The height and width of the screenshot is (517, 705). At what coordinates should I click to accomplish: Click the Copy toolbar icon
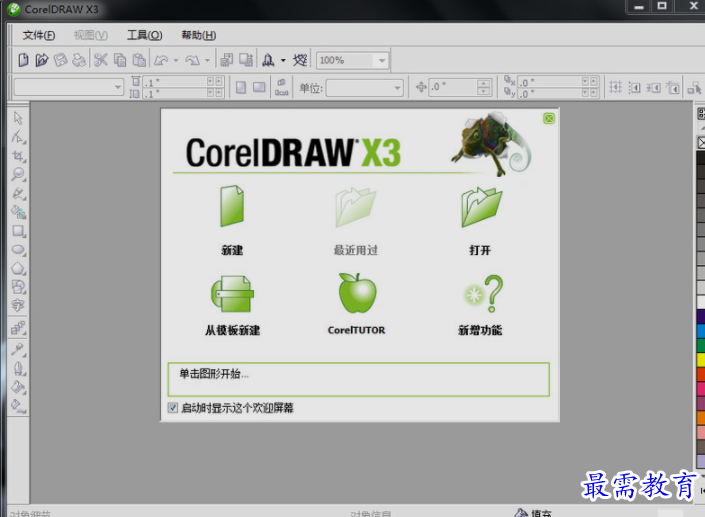120,60
